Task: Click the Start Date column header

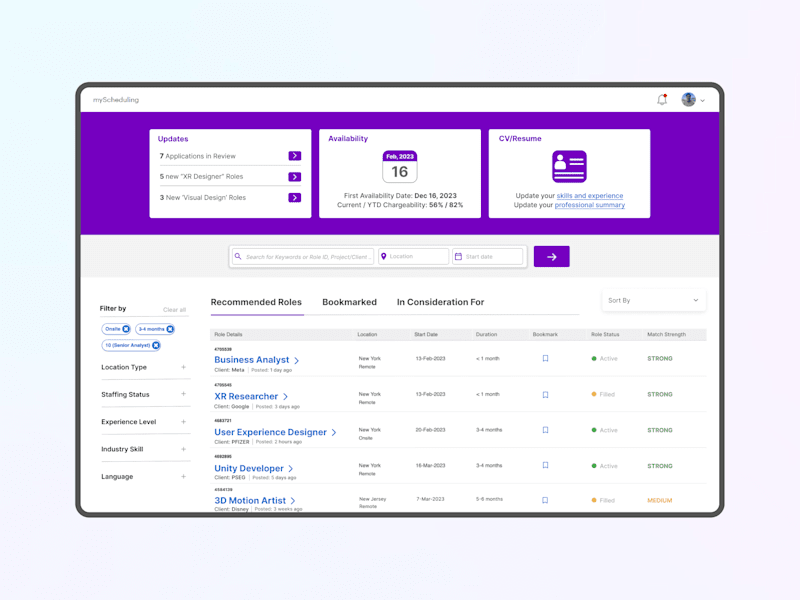Action: coord(426,335)
